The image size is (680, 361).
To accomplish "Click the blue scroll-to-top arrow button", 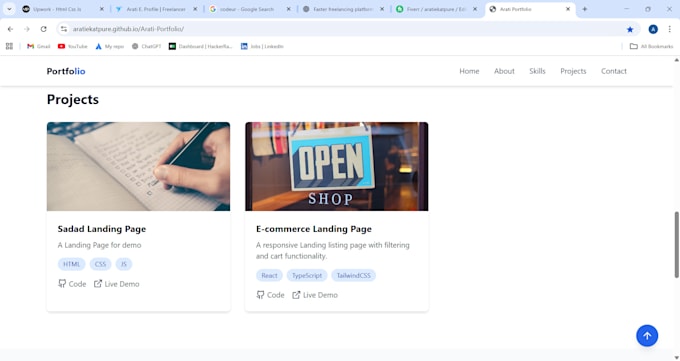I will 647,336.
